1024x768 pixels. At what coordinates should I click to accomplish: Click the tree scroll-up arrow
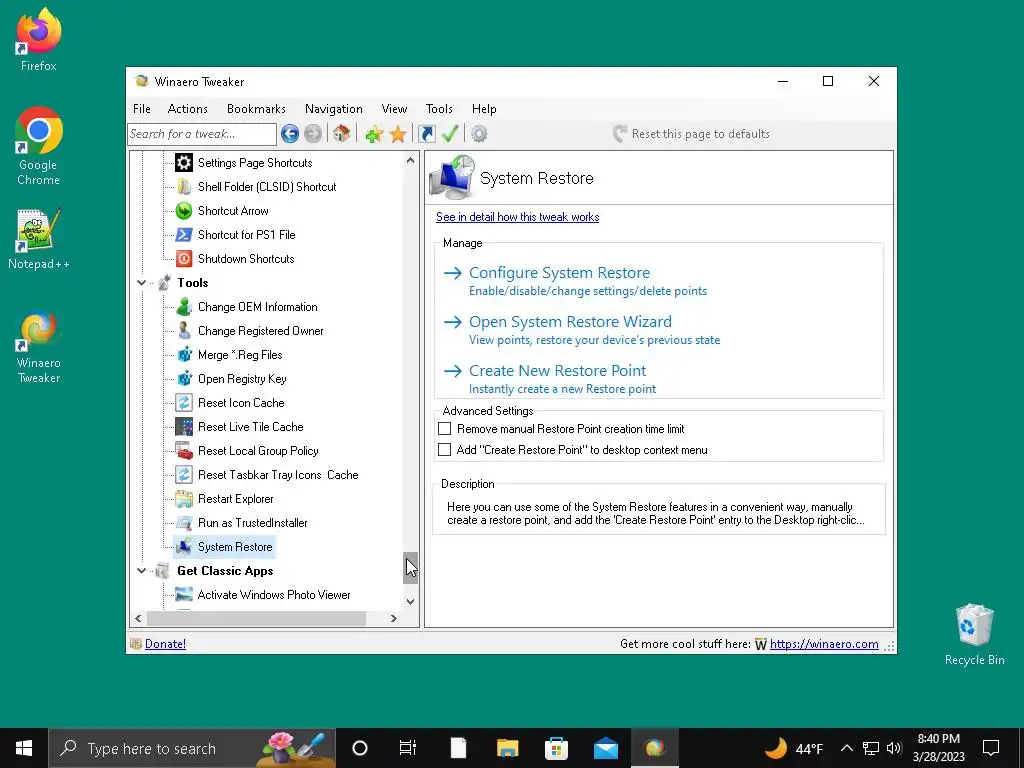[410, 160]
